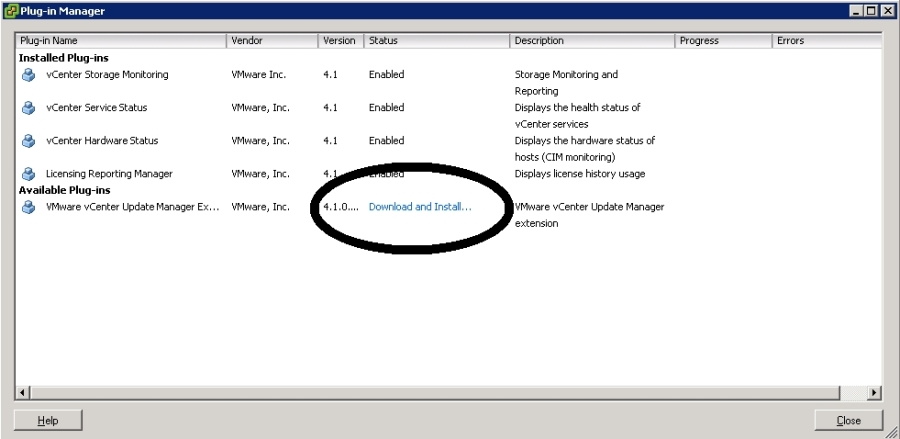Click the horizontal scrollbar left arrow

22,393
